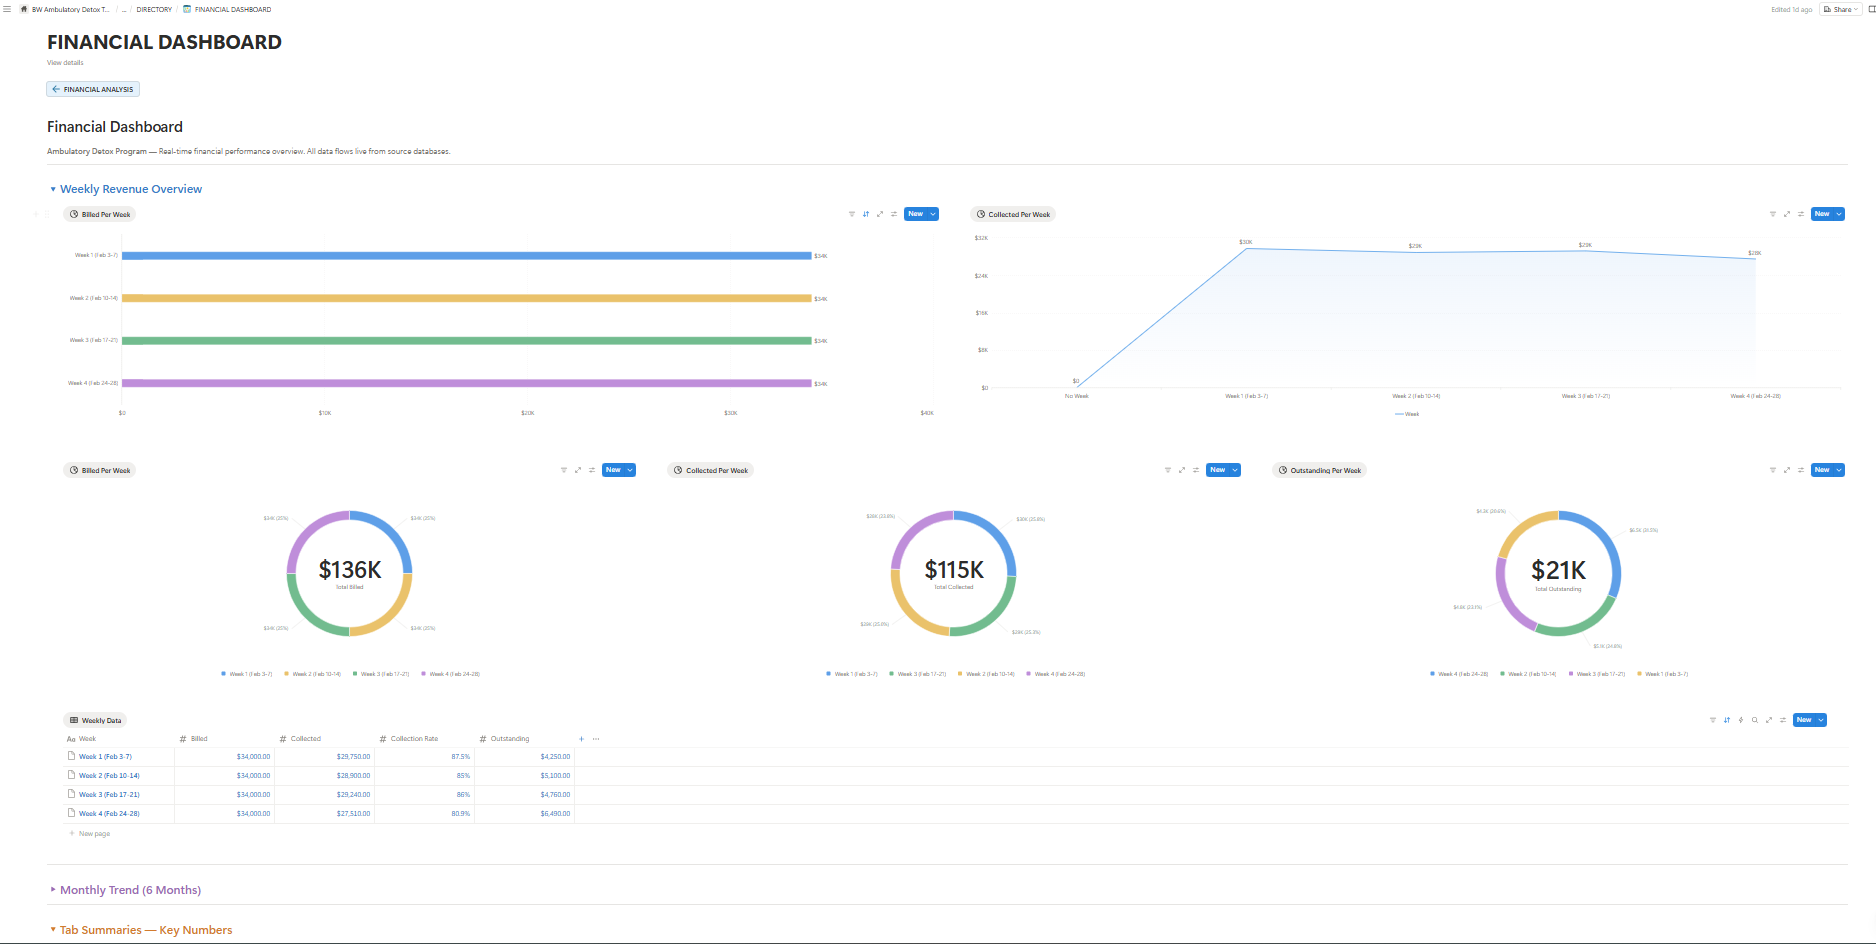Expand the Monthly Trend (6 Months) section
This screenshot has width=1876, height=944.
coord(52,890)
